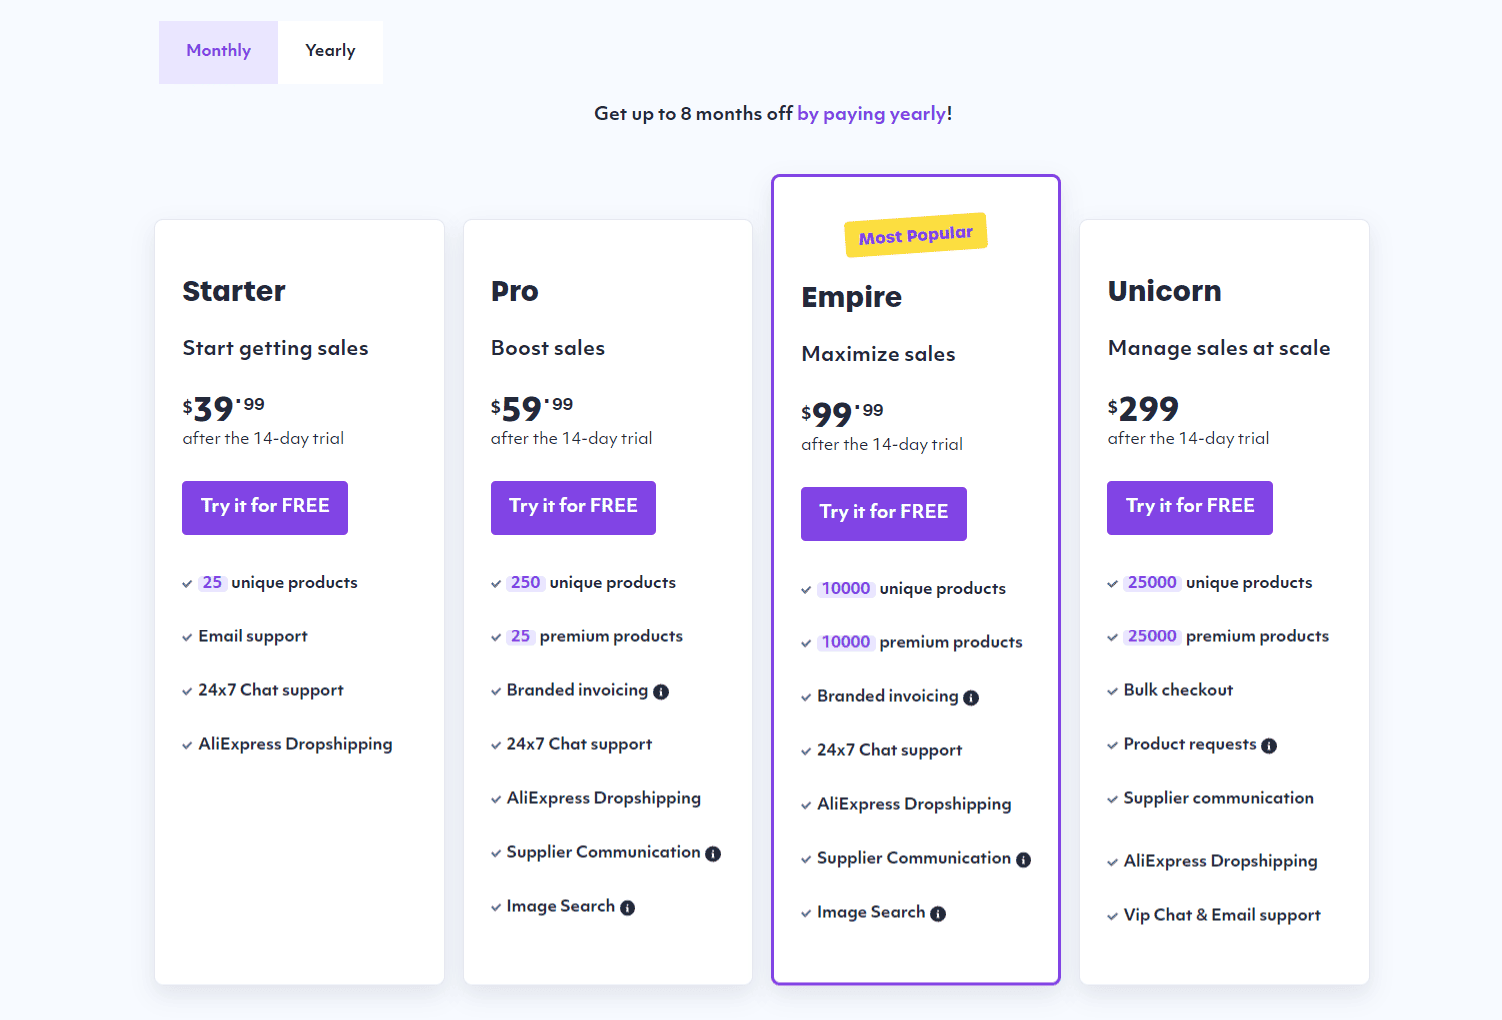
Task: Click the 25000 unique products badge in Unicorn
Action: point(1152,582)
